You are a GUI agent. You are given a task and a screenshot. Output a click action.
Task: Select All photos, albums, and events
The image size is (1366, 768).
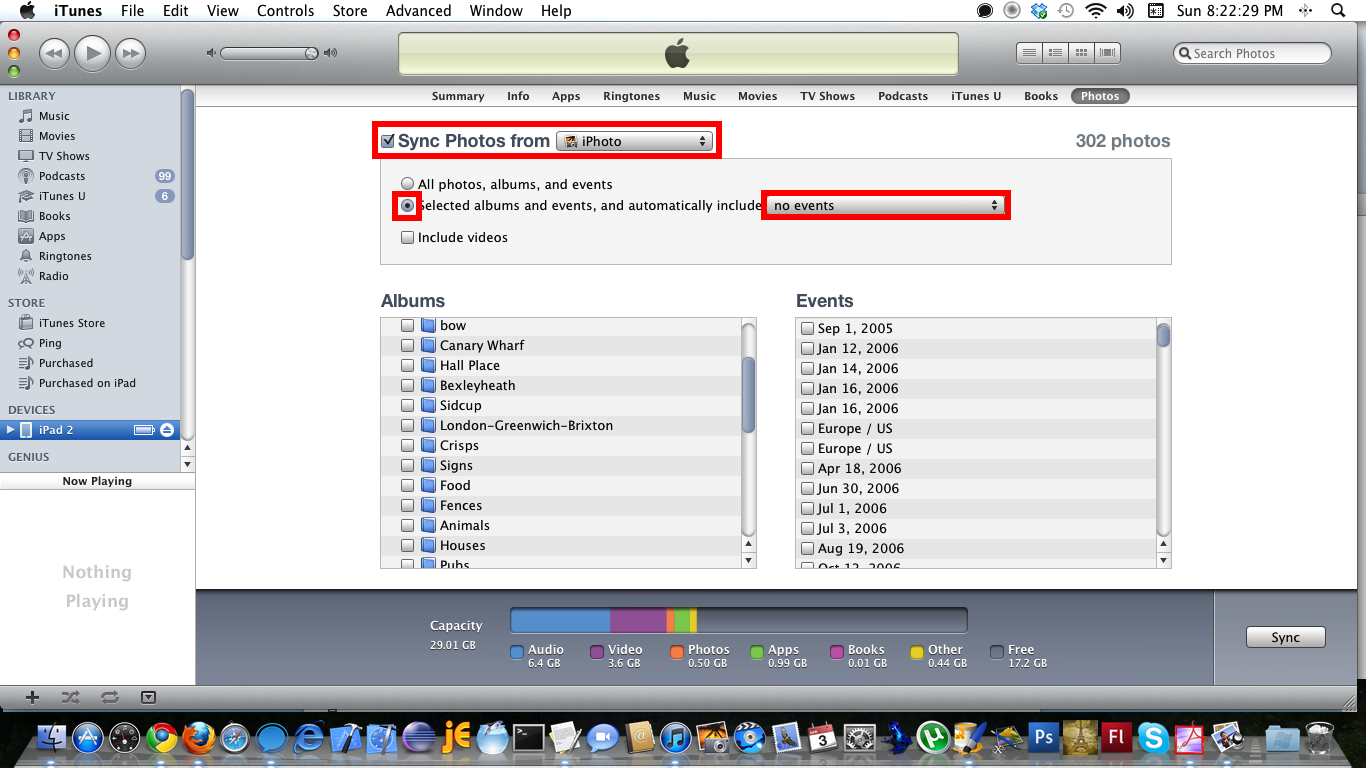(407, 184)
